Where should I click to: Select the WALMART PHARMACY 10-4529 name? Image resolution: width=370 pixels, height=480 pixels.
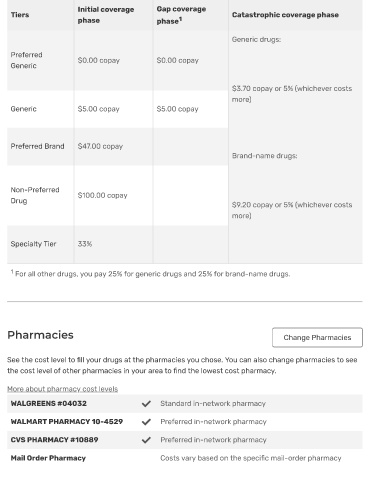point(67,422)
